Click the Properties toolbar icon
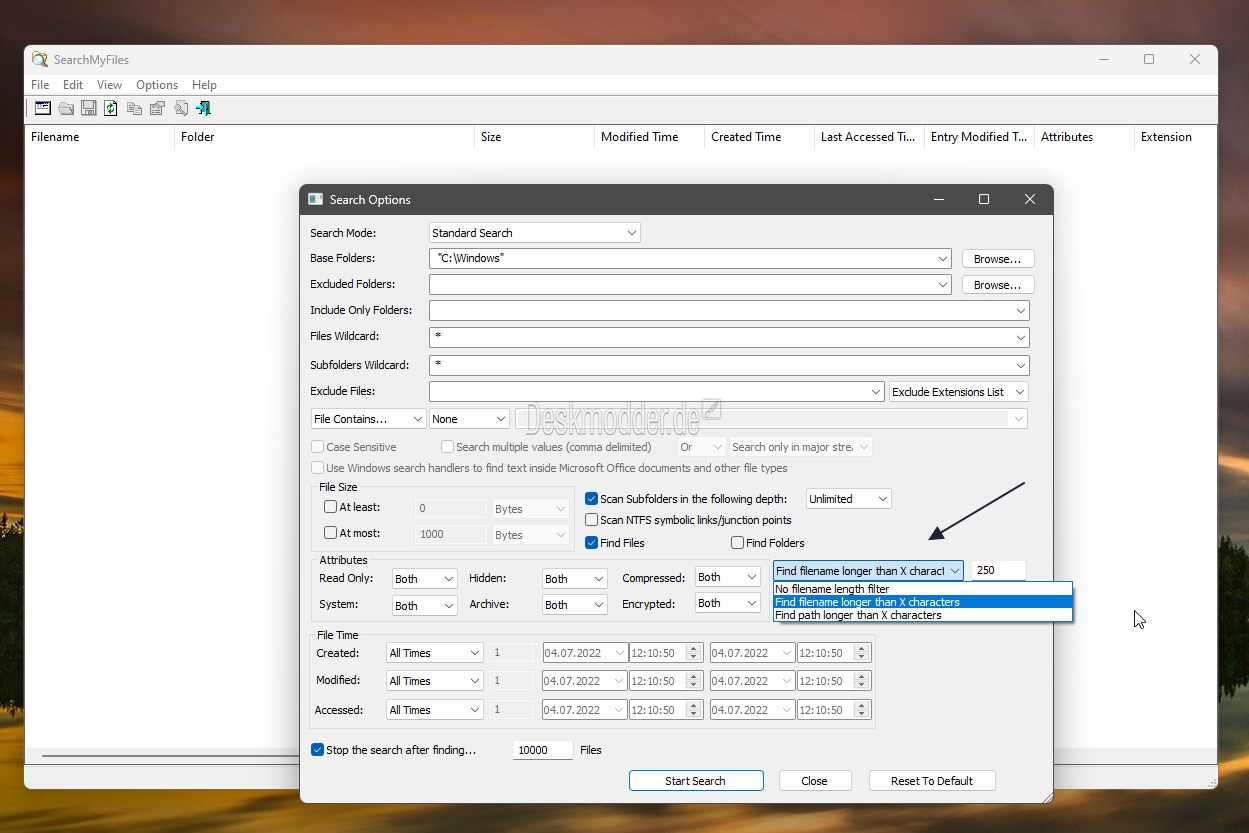The width and height of the screenshot is (1249, 833). coord(157,108)
